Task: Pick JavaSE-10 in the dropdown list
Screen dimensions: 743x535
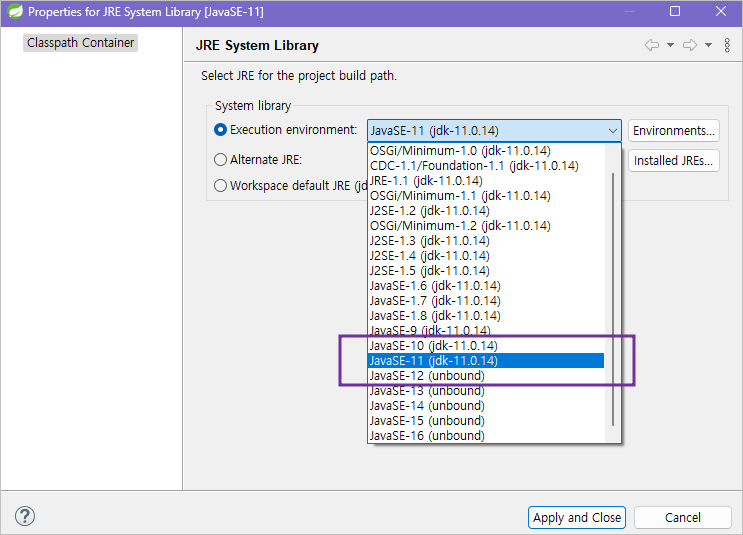Action: 486,346
